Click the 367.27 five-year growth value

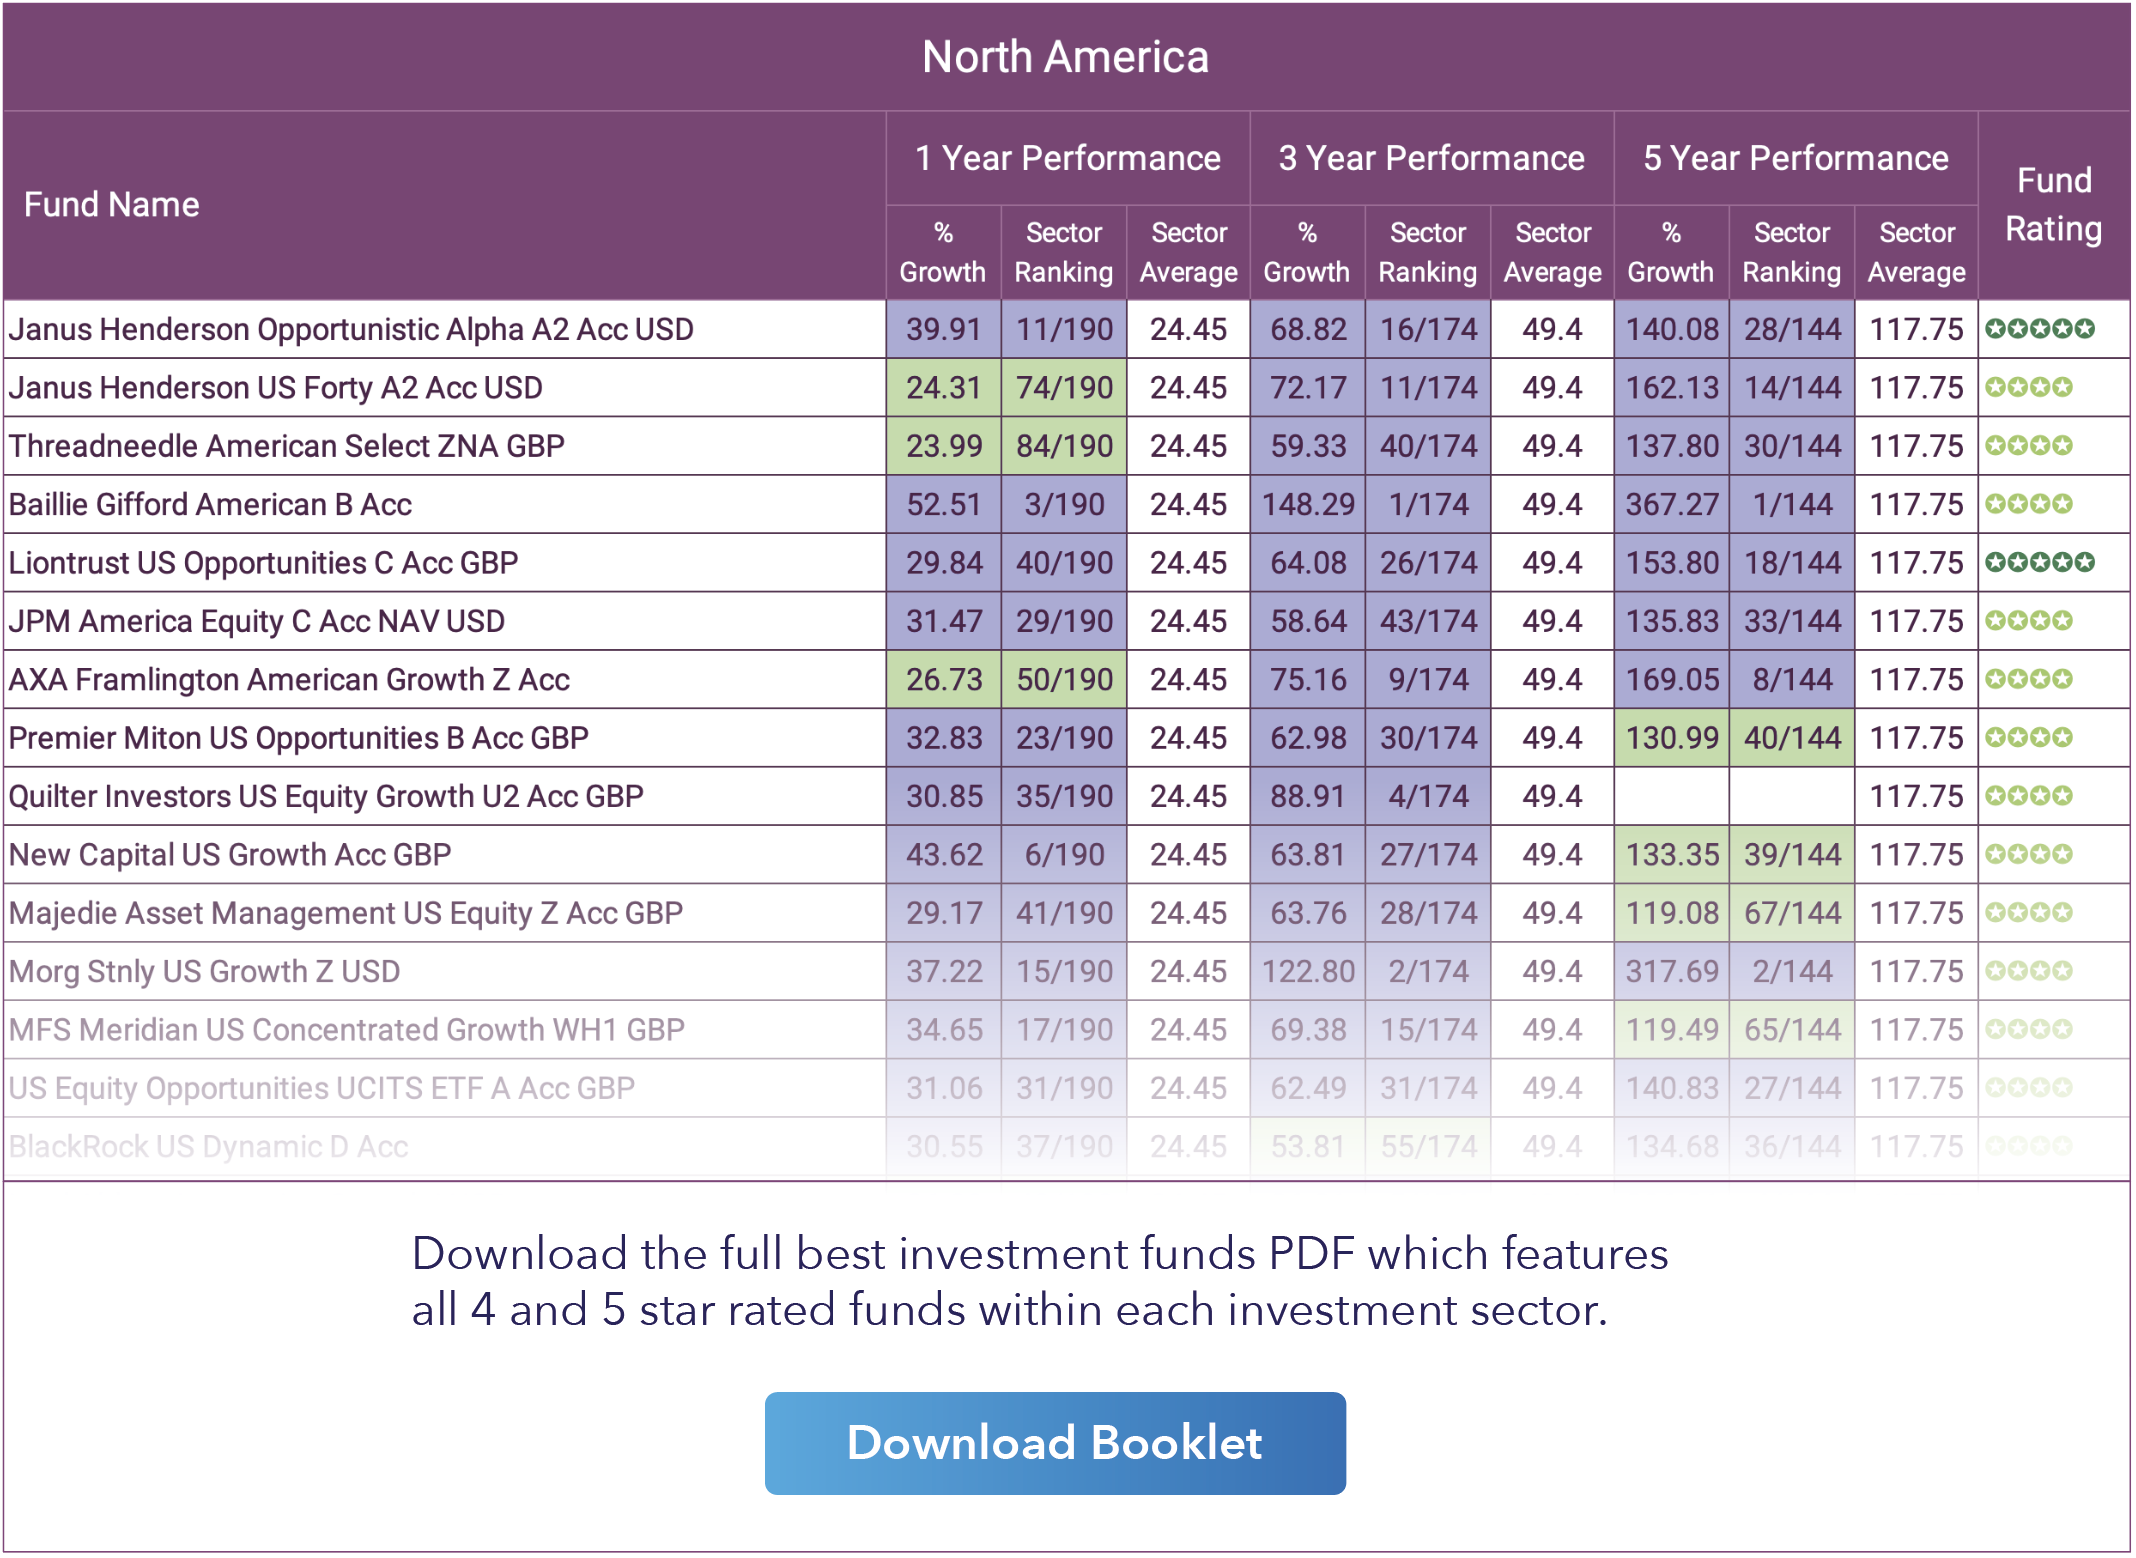coord(1671,504)
